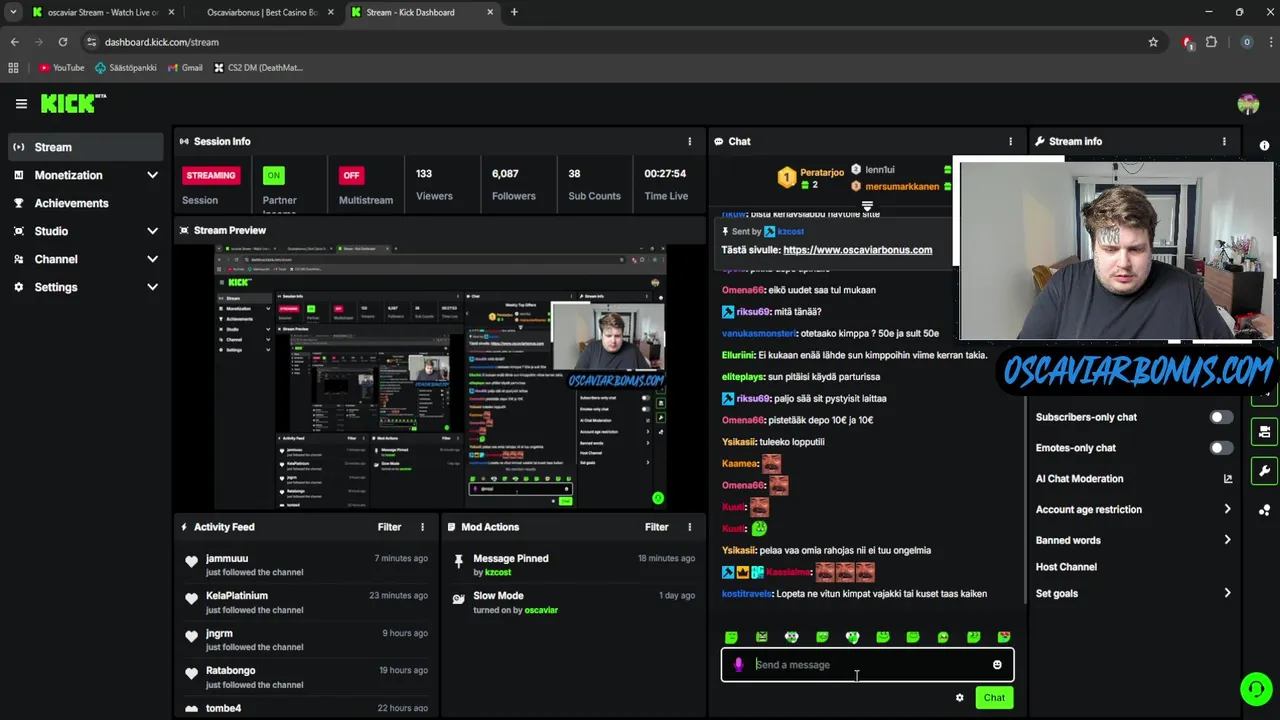Open the hamburger menu beside the KICK logo
1280x720 pixels.
point(21,104)
